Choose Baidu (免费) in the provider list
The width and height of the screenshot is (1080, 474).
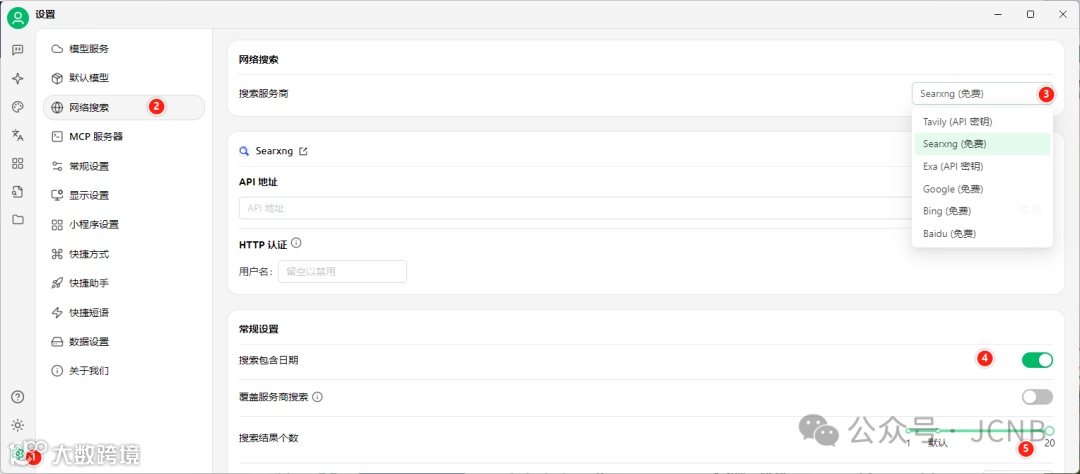point(949,233)
